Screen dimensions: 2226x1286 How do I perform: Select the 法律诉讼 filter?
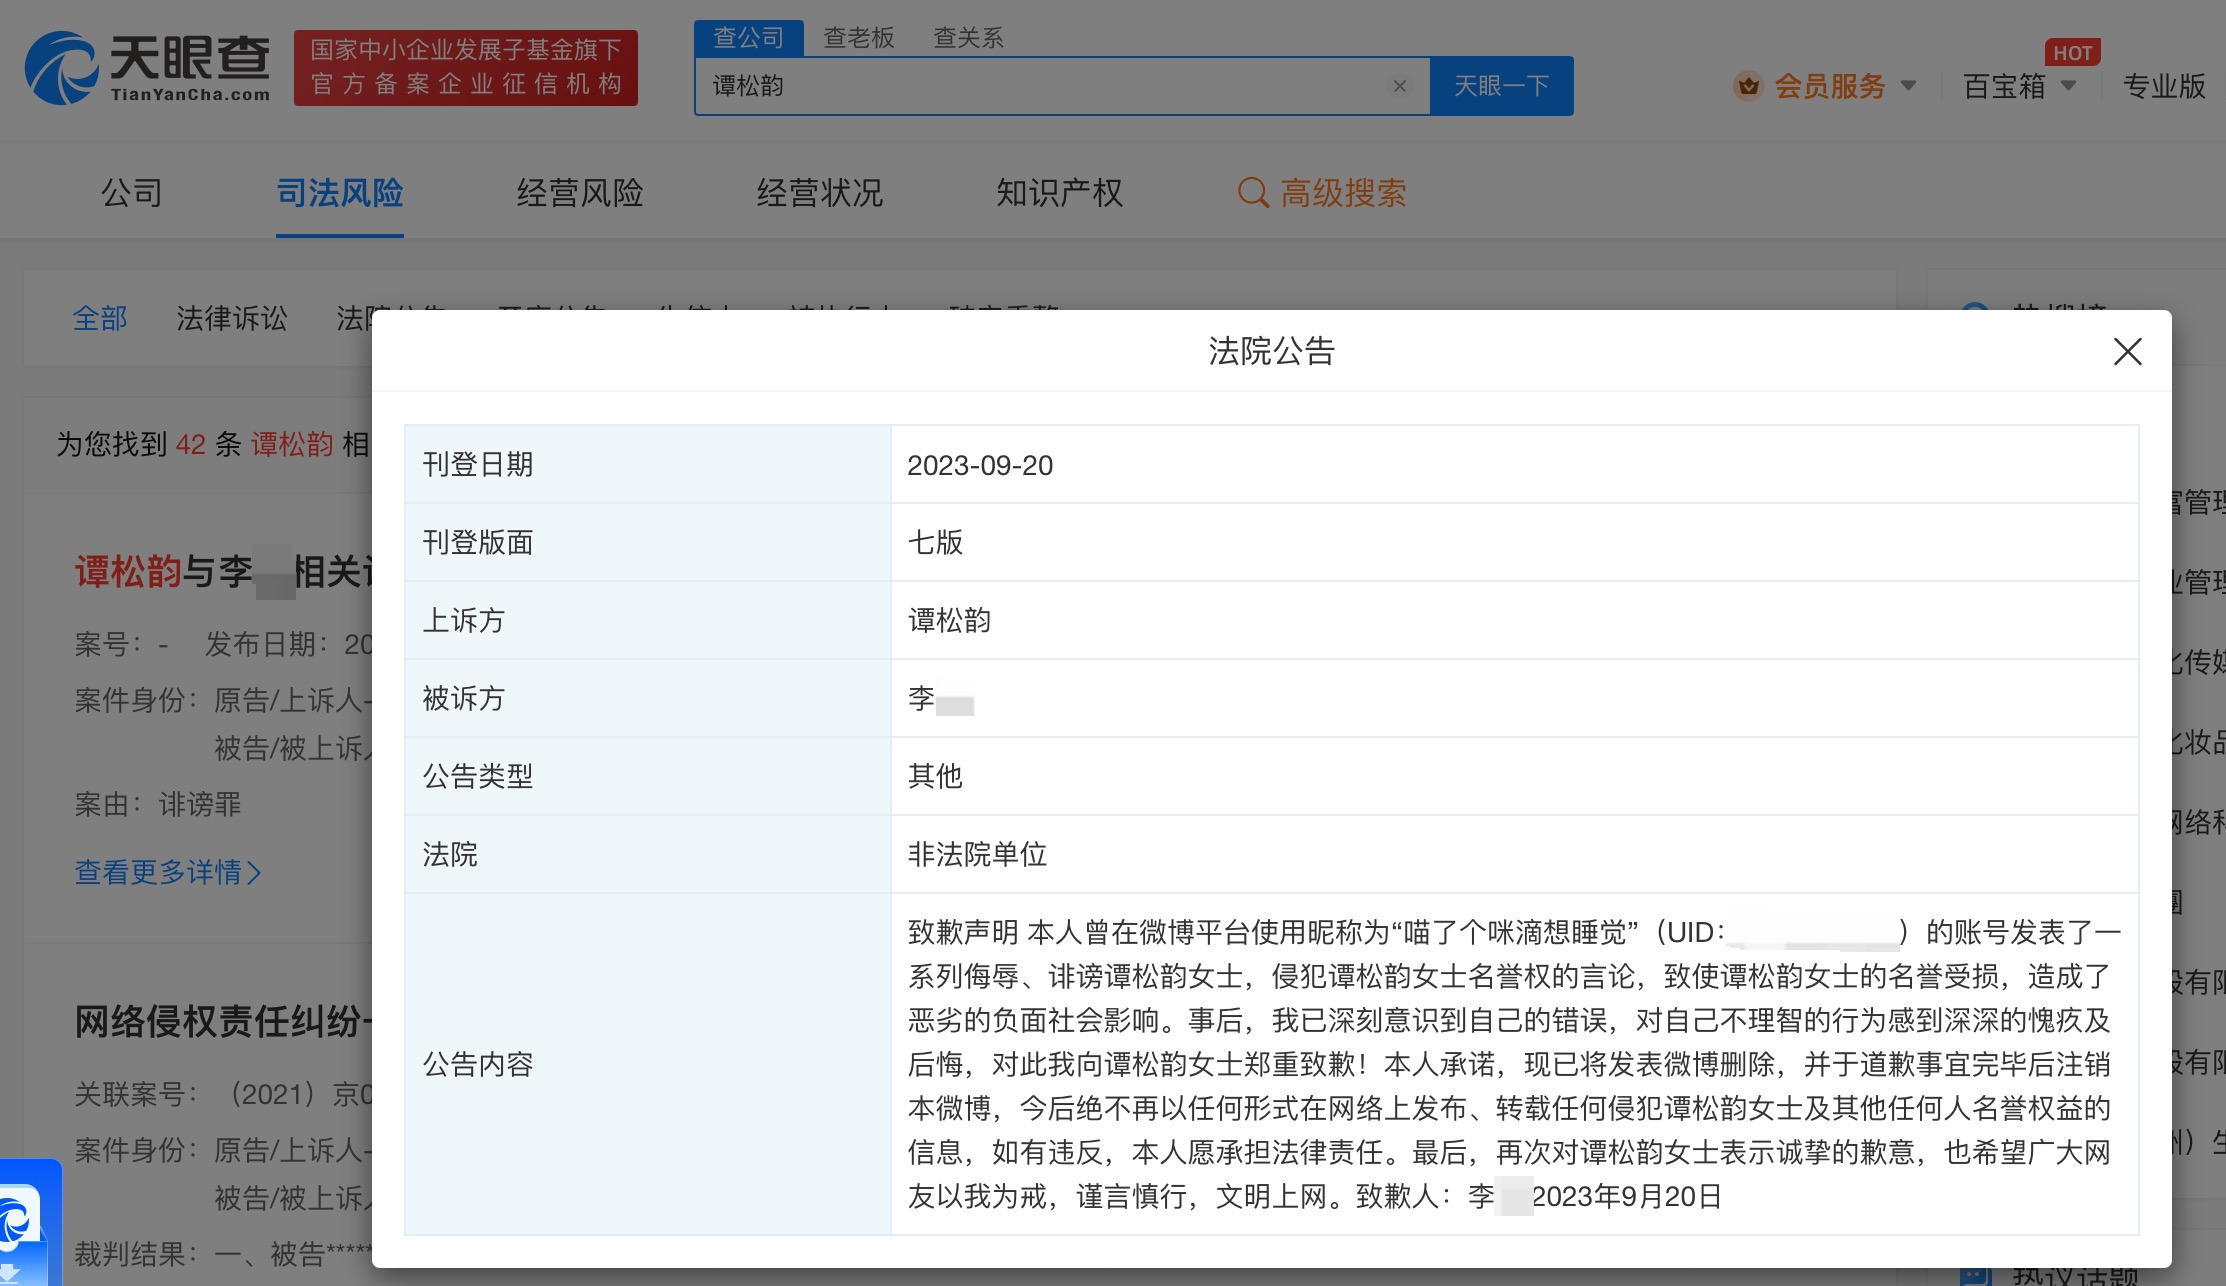click(x=231, y=318)
